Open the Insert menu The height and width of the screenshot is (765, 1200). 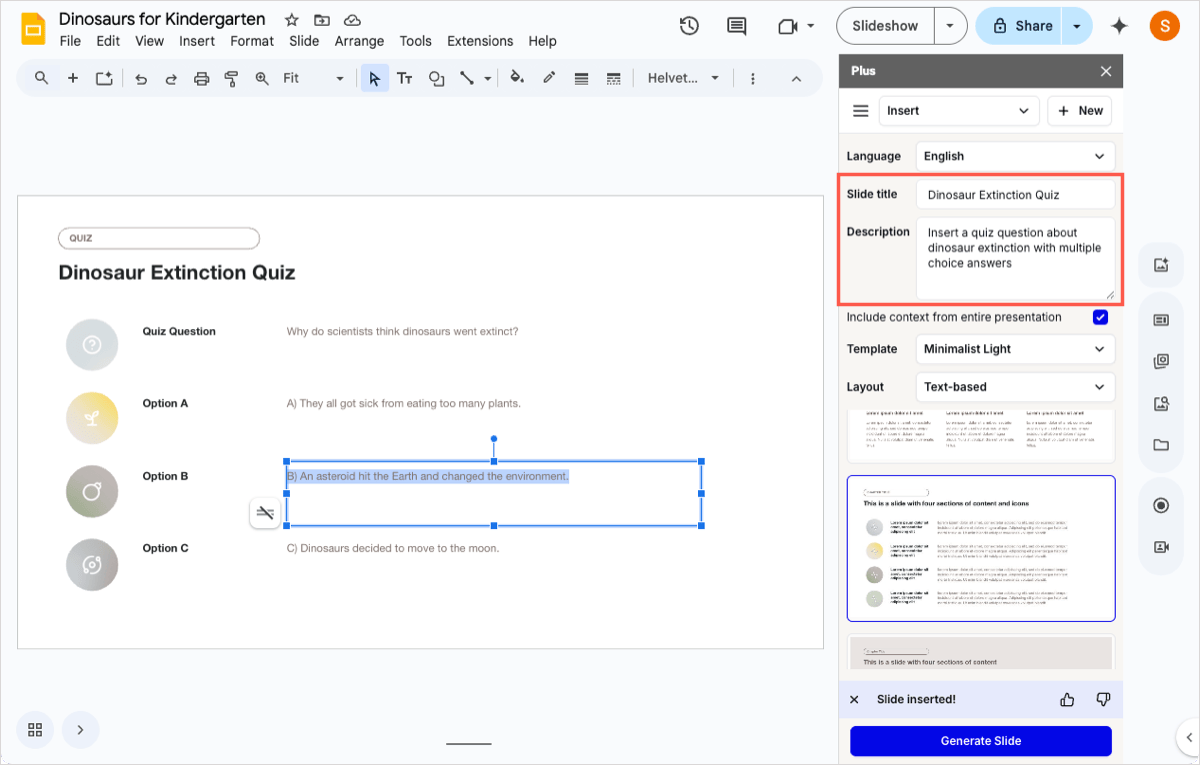click(x=197, y=41)
